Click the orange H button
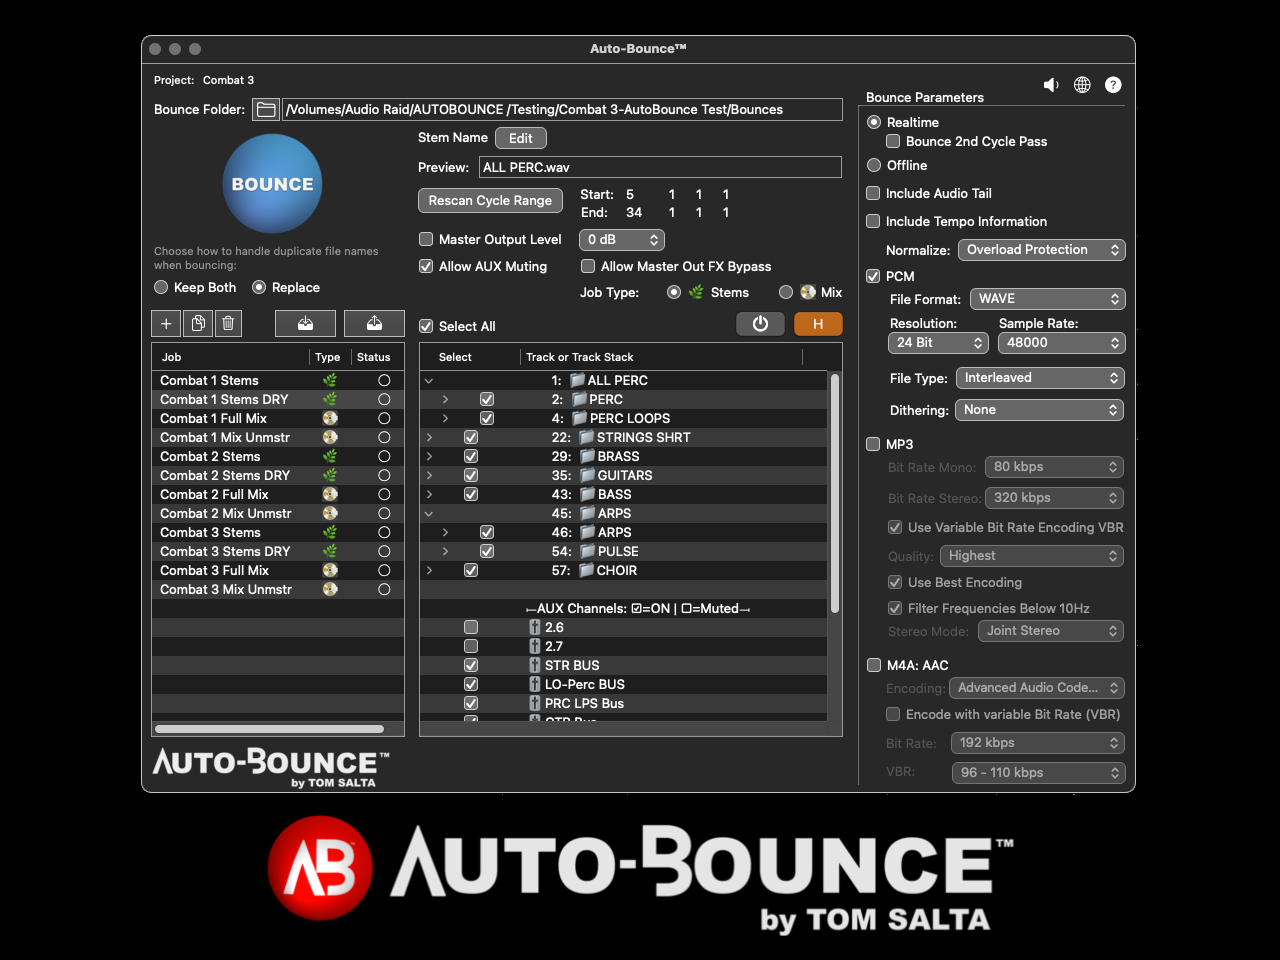 coord(818,324)
